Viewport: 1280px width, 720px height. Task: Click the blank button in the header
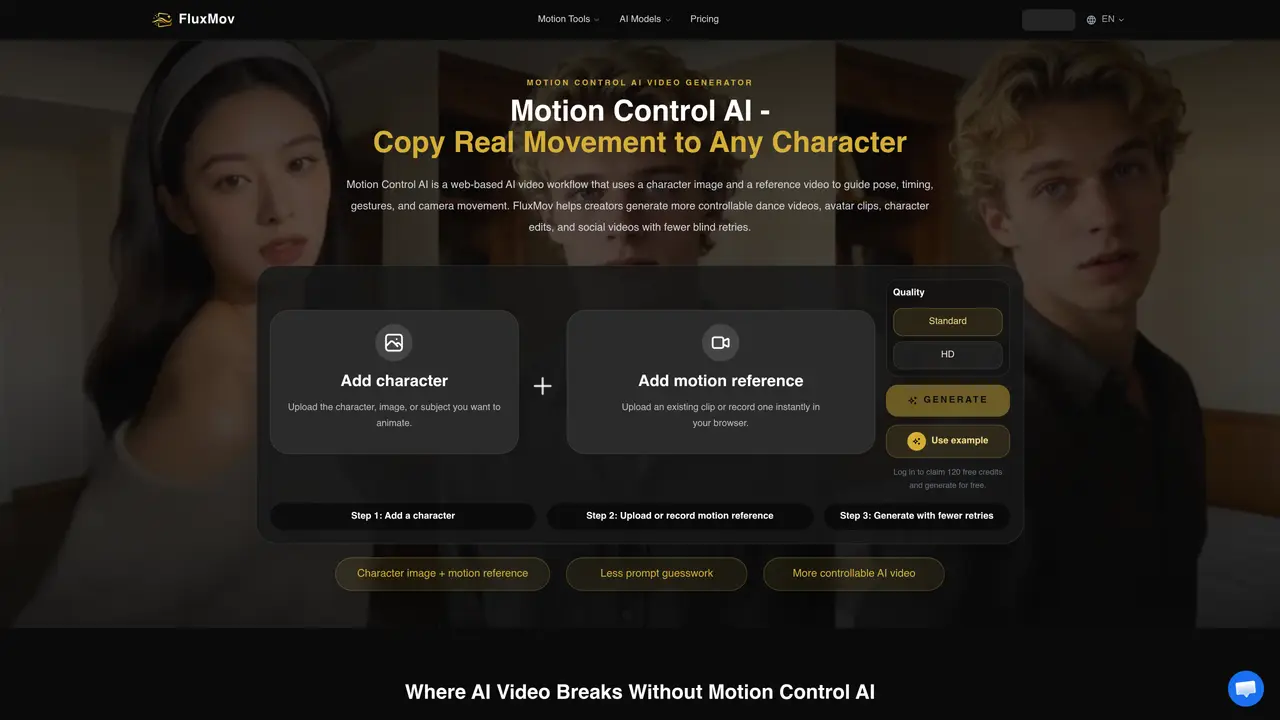[1048, 20]
